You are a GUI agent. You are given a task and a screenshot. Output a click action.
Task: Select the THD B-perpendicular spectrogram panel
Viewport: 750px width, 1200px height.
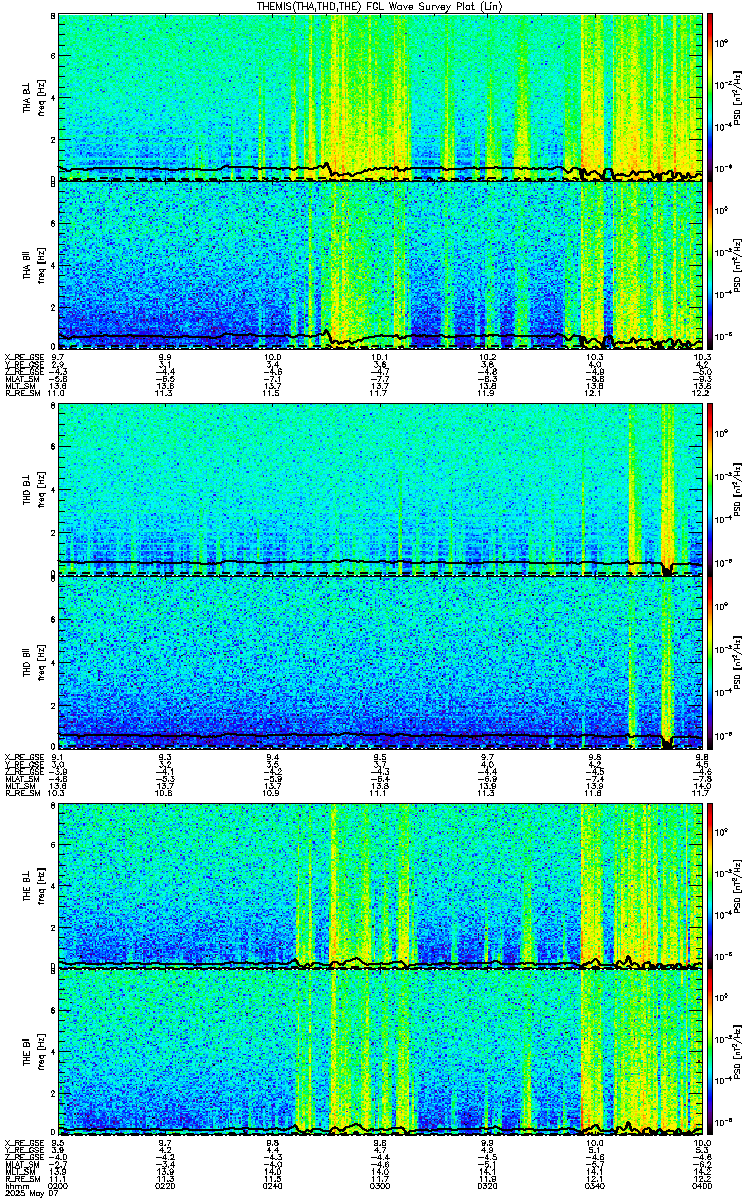[380, 489]
